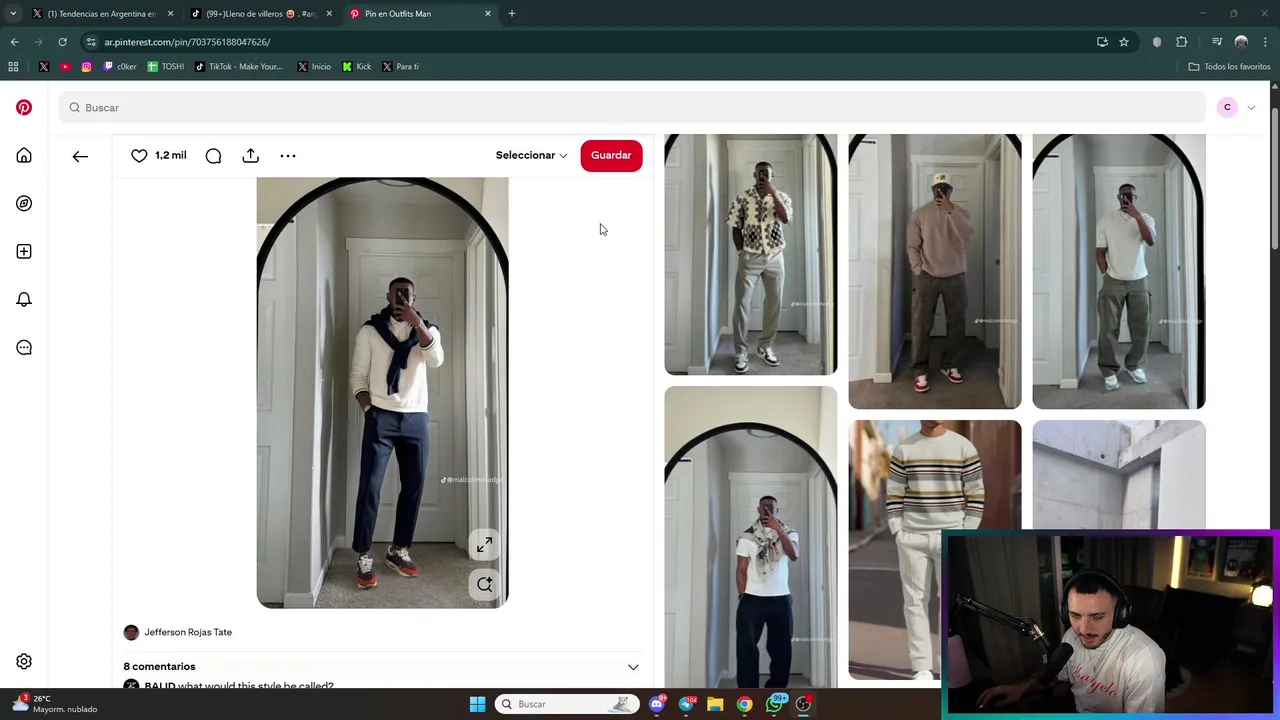Click the Create plus icon in sidebar
Image resolution: width=1280 pixels, height=720 pixels.
pos(24,251)
